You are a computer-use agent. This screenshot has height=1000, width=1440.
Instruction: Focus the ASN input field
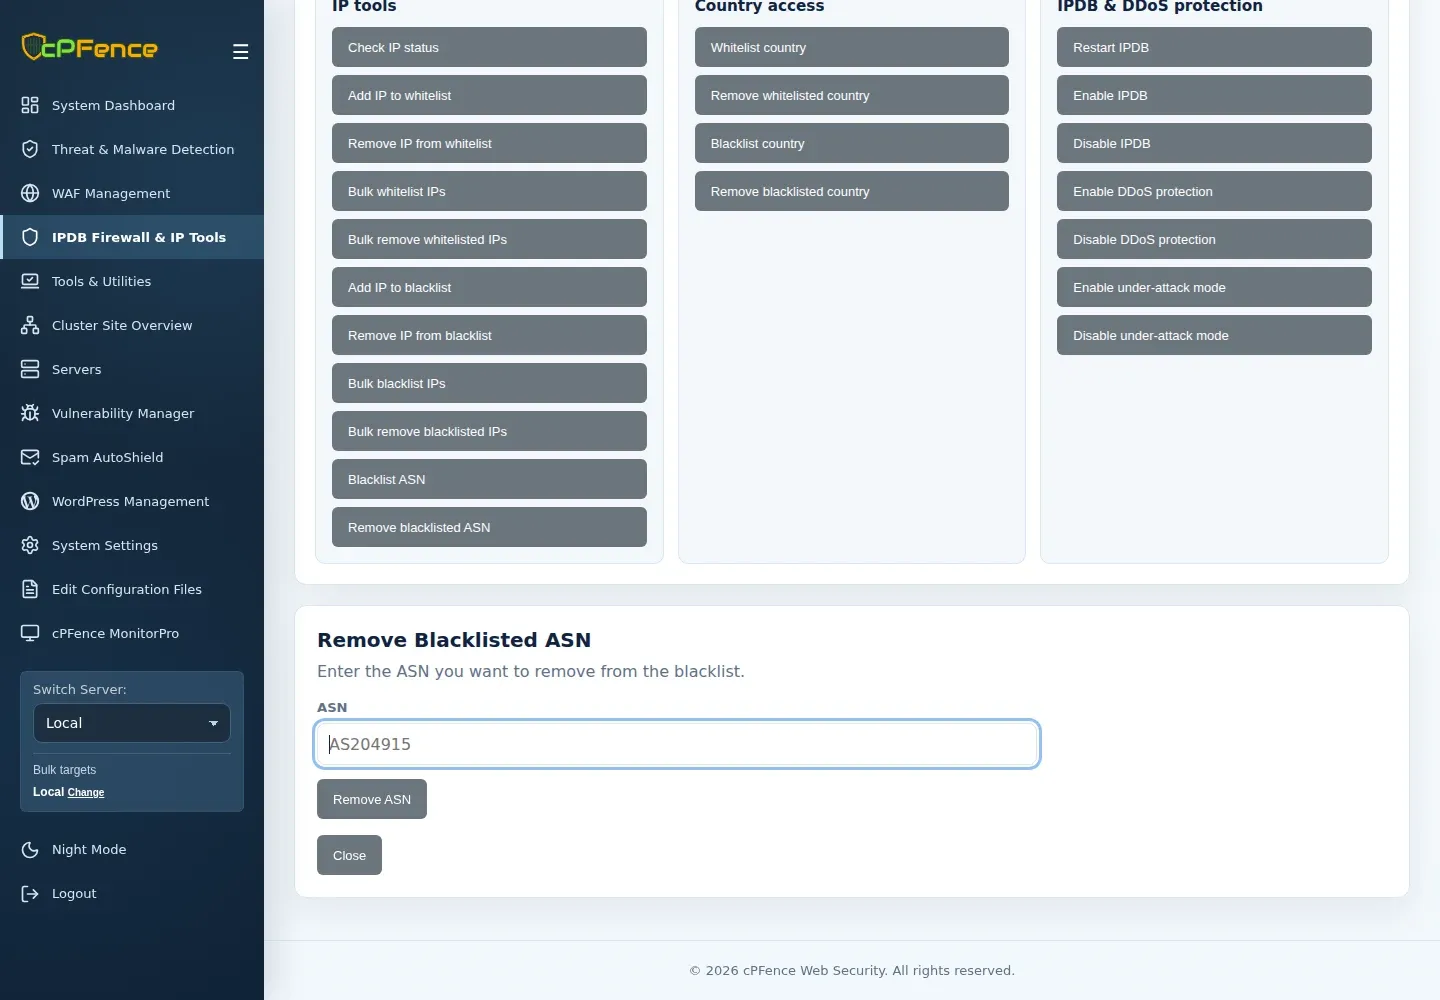677,744
